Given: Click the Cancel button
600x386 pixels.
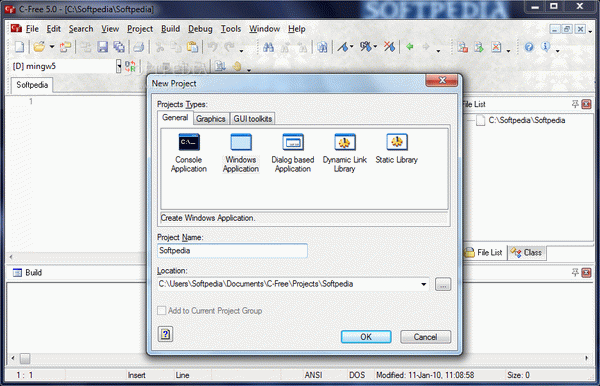Looking at the screenshot, I should tap(426, 337).
